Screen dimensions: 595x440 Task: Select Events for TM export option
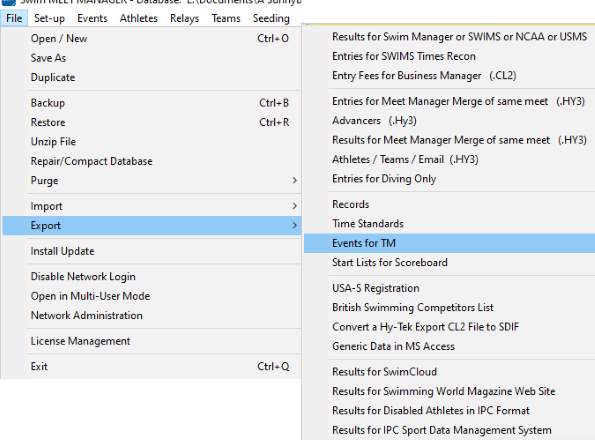click(449, 243)
